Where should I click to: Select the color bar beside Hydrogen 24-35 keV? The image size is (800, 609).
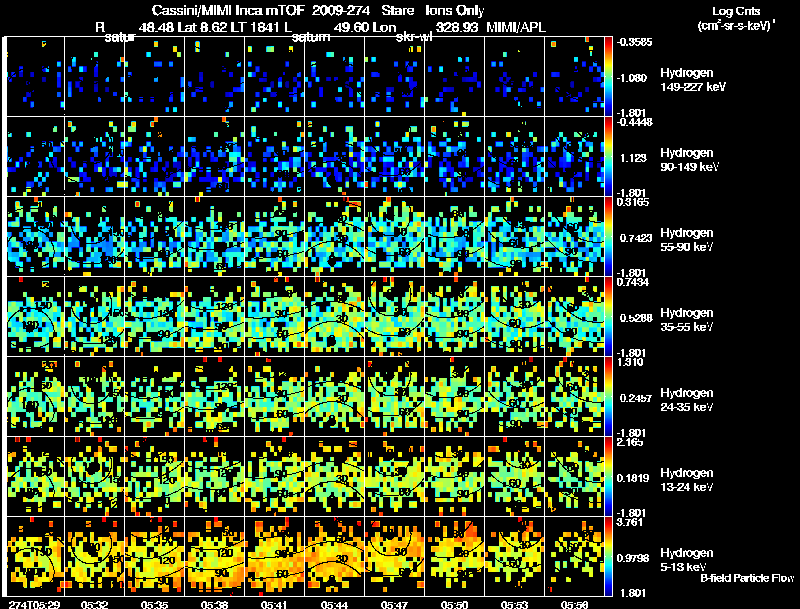pos(608,397)
